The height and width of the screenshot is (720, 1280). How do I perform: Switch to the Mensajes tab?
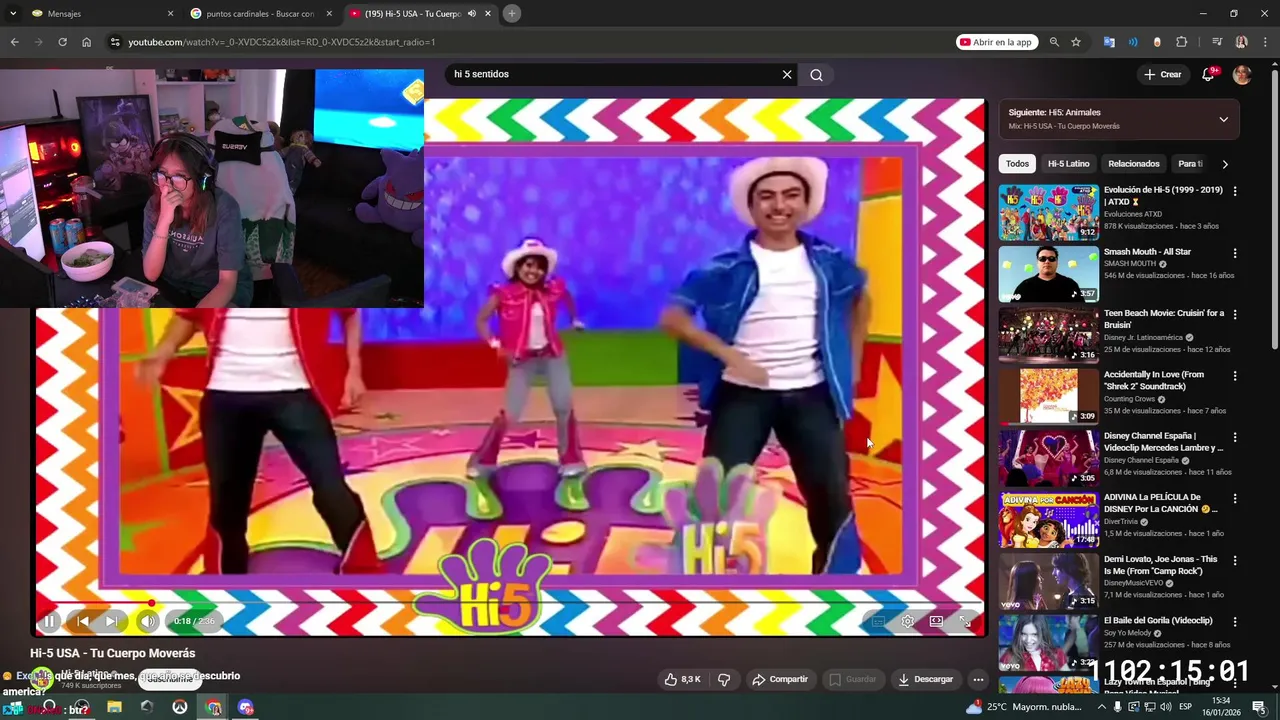point(99,14)
